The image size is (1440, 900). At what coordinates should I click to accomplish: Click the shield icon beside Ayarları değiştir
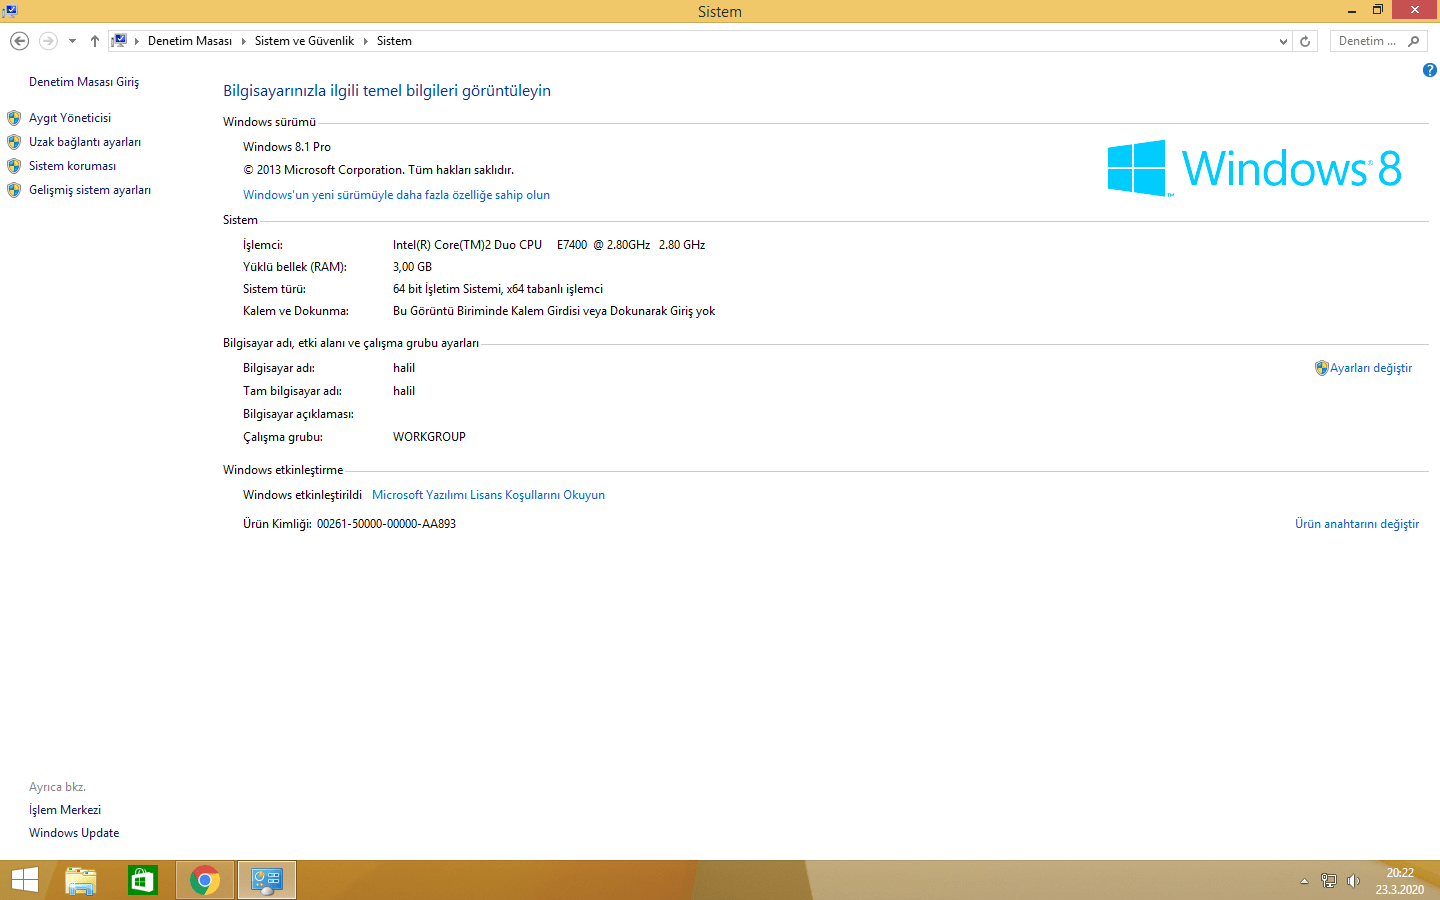tap(1322, 368)
